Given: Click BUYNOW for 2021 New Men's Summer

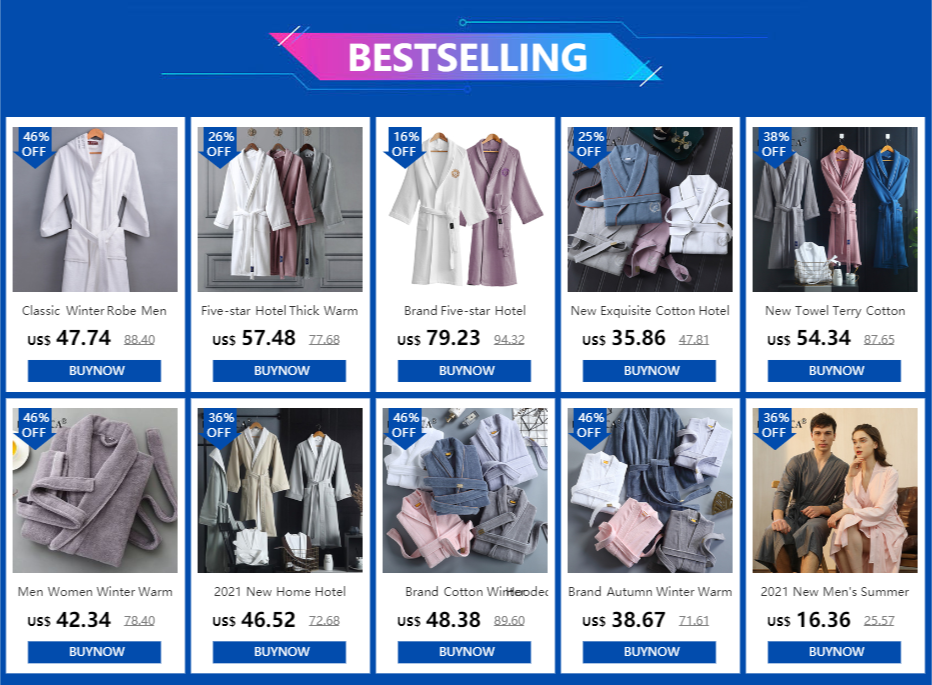Looking at the screenshot, I should 834,652.
